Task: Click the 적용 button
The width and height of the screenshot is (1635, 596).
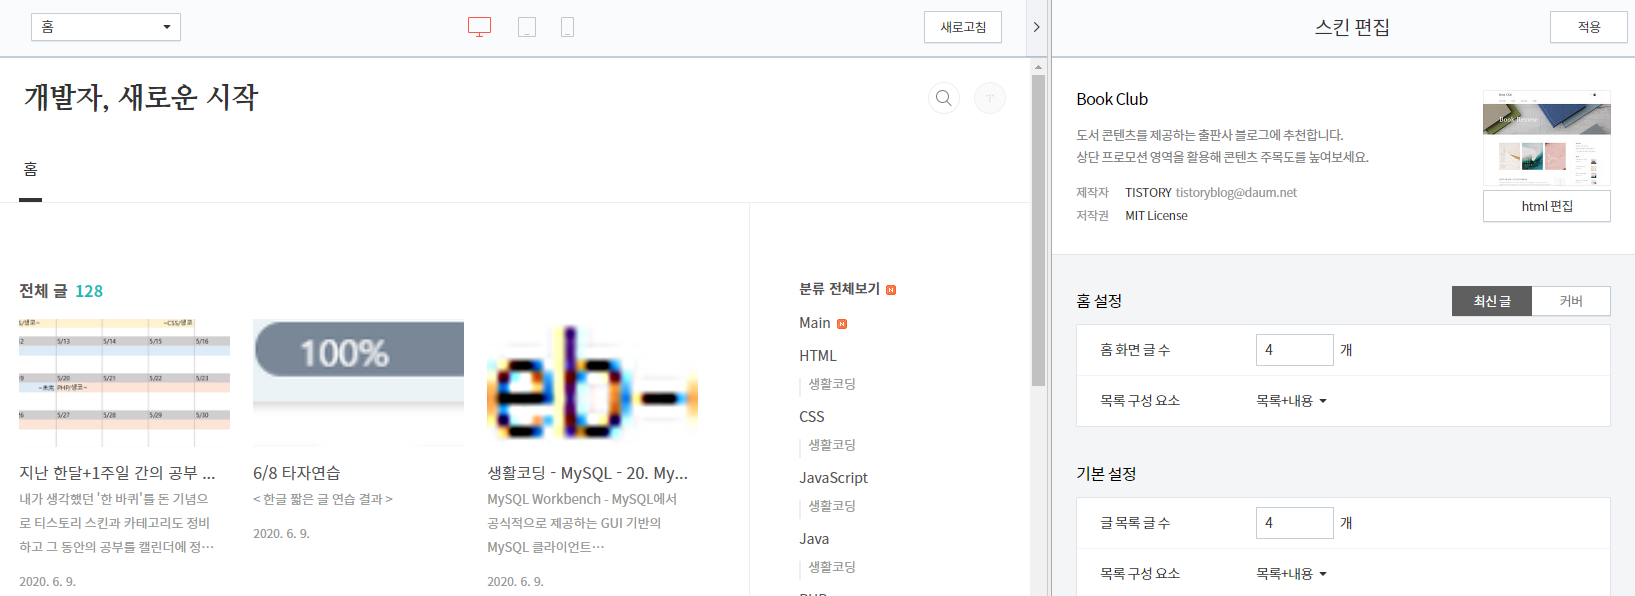Action: pyautogui.click(x=1589, y=27)
